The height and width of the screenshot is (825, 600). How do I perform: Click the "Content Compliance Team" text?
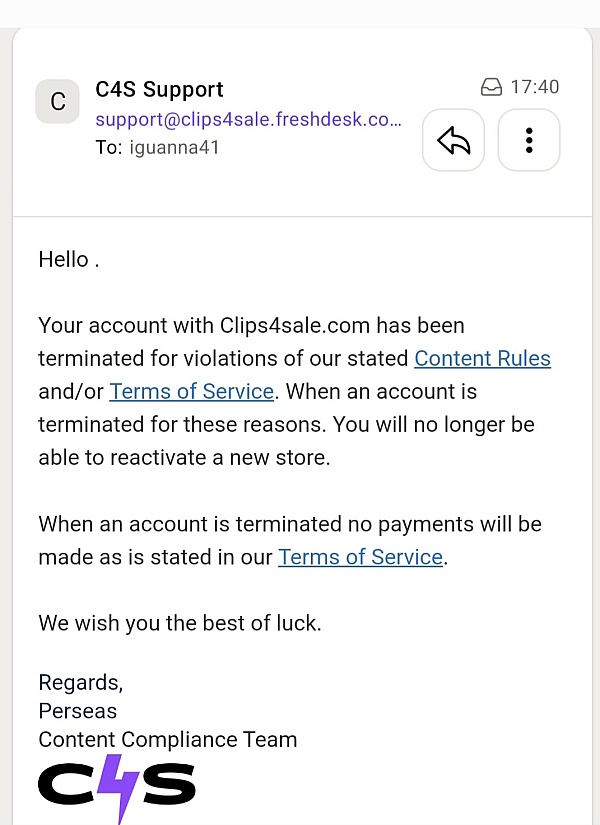[168, 739]
